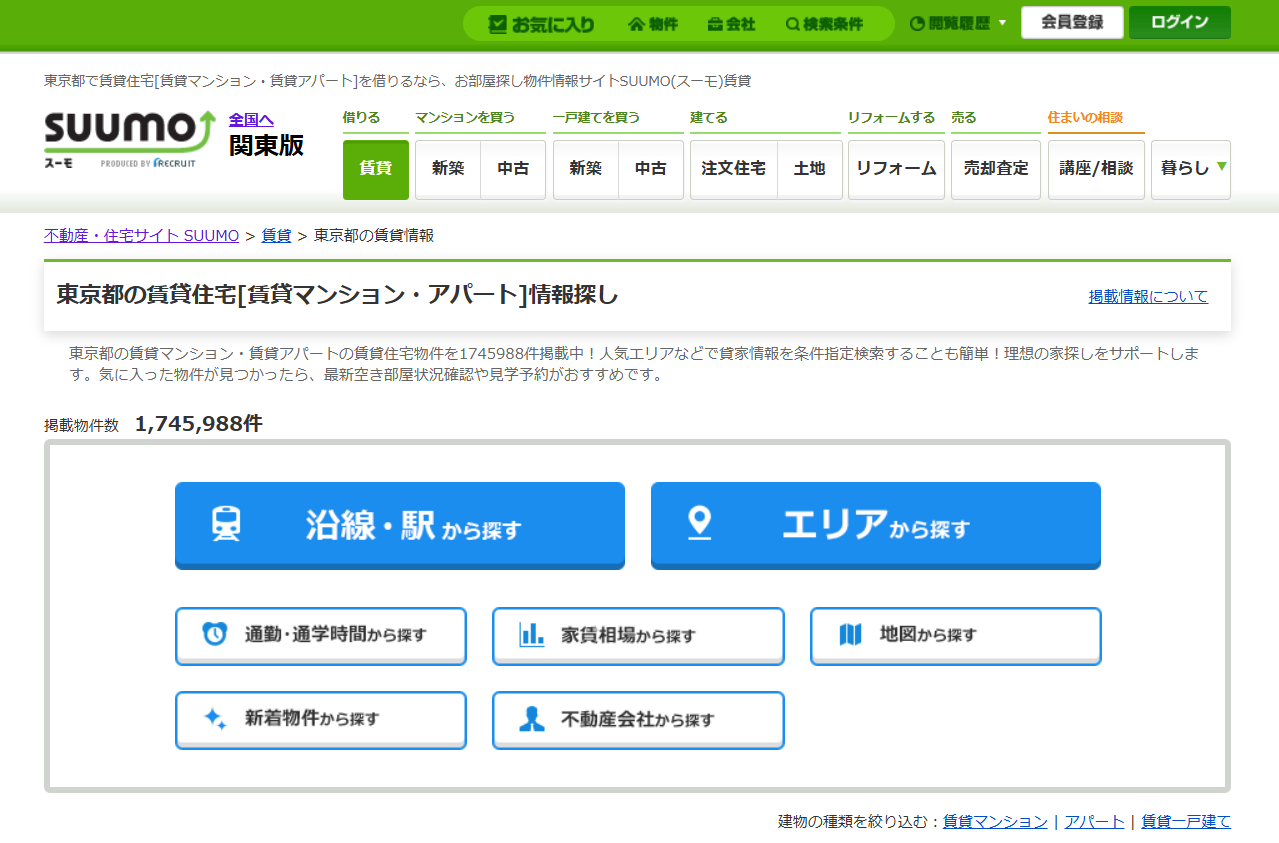Click the person icon for 不動産会社
1279x843 pixels.
tap(532, 719)
